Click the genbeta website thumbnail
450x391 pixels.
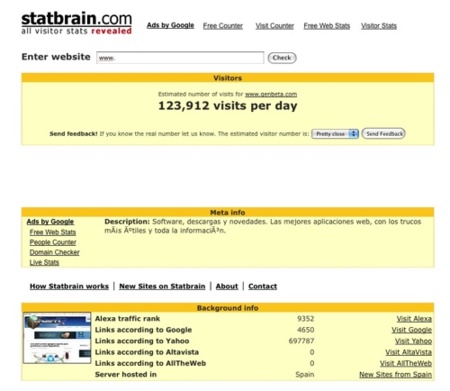click(57, 338)
